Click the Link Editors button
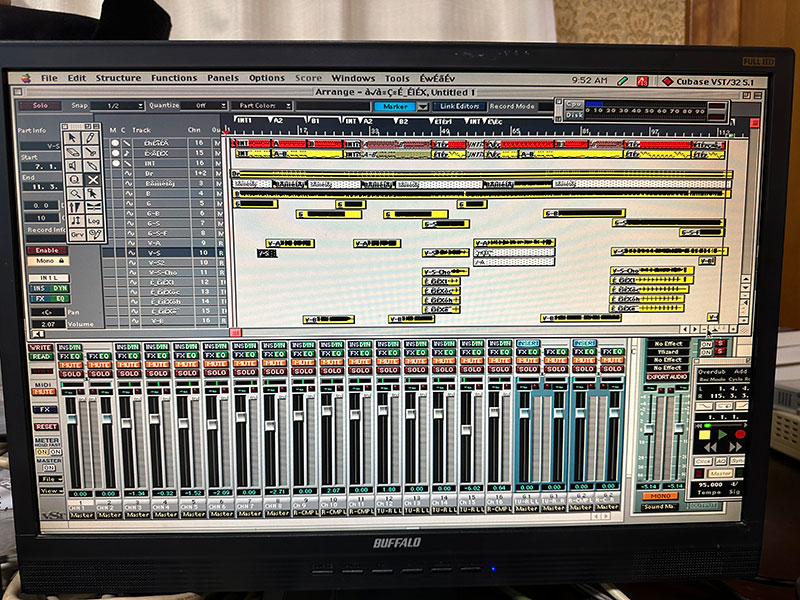 [x=460, y=106]
